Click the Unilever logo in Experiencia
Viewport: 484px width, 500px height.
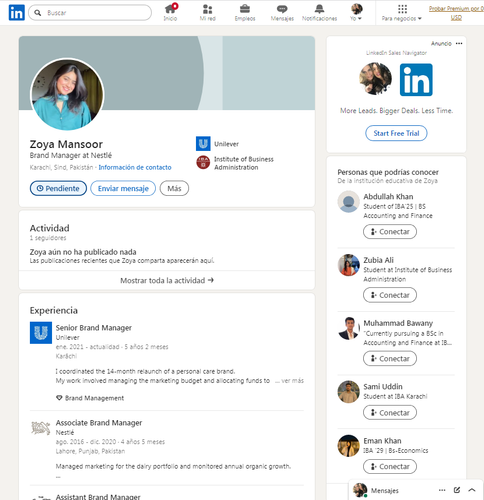(x=41, y=333)
